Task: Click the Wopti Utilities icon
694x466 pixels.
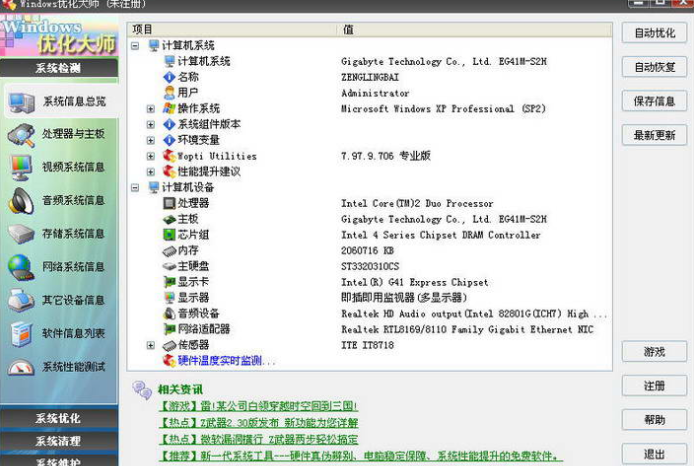Action: coord(169,156)
